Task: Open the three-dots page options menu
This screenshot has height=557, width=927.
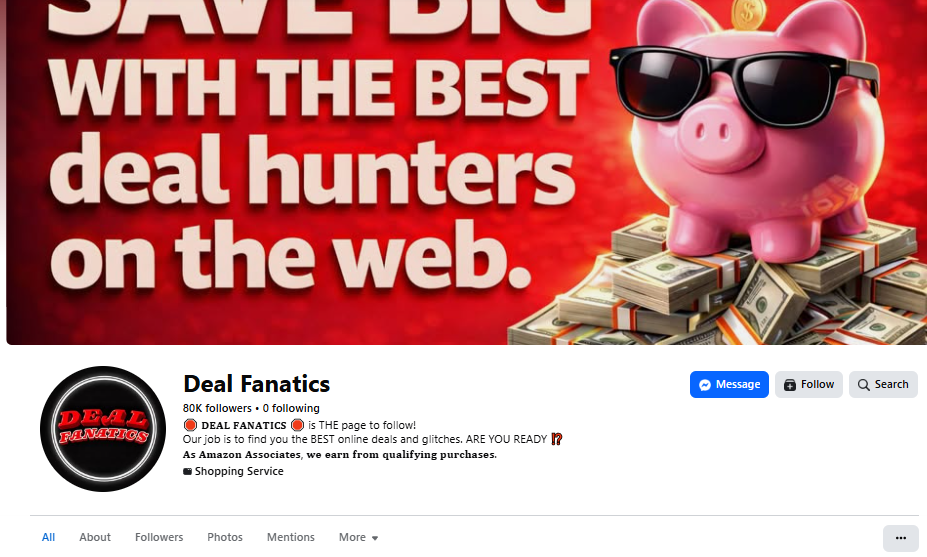Action: (900, 537)
